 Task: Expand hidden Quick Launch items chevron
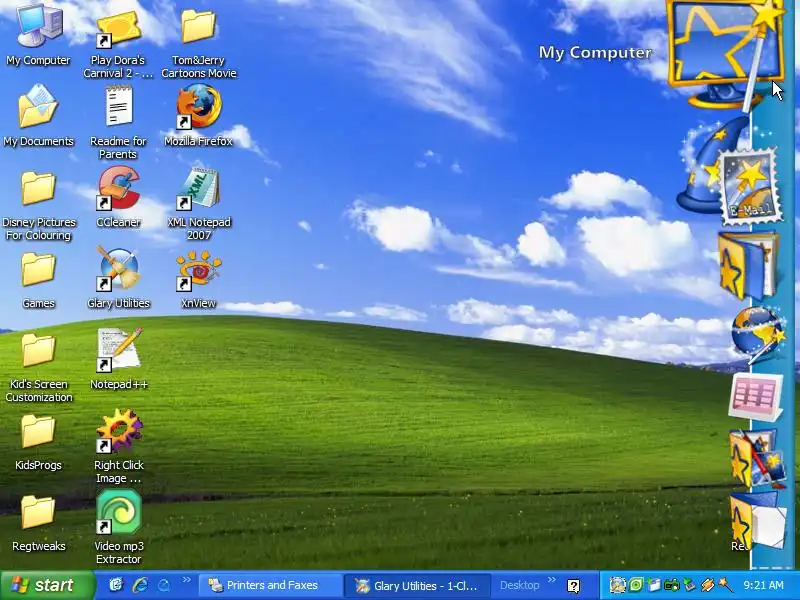[x=187, y=580]
